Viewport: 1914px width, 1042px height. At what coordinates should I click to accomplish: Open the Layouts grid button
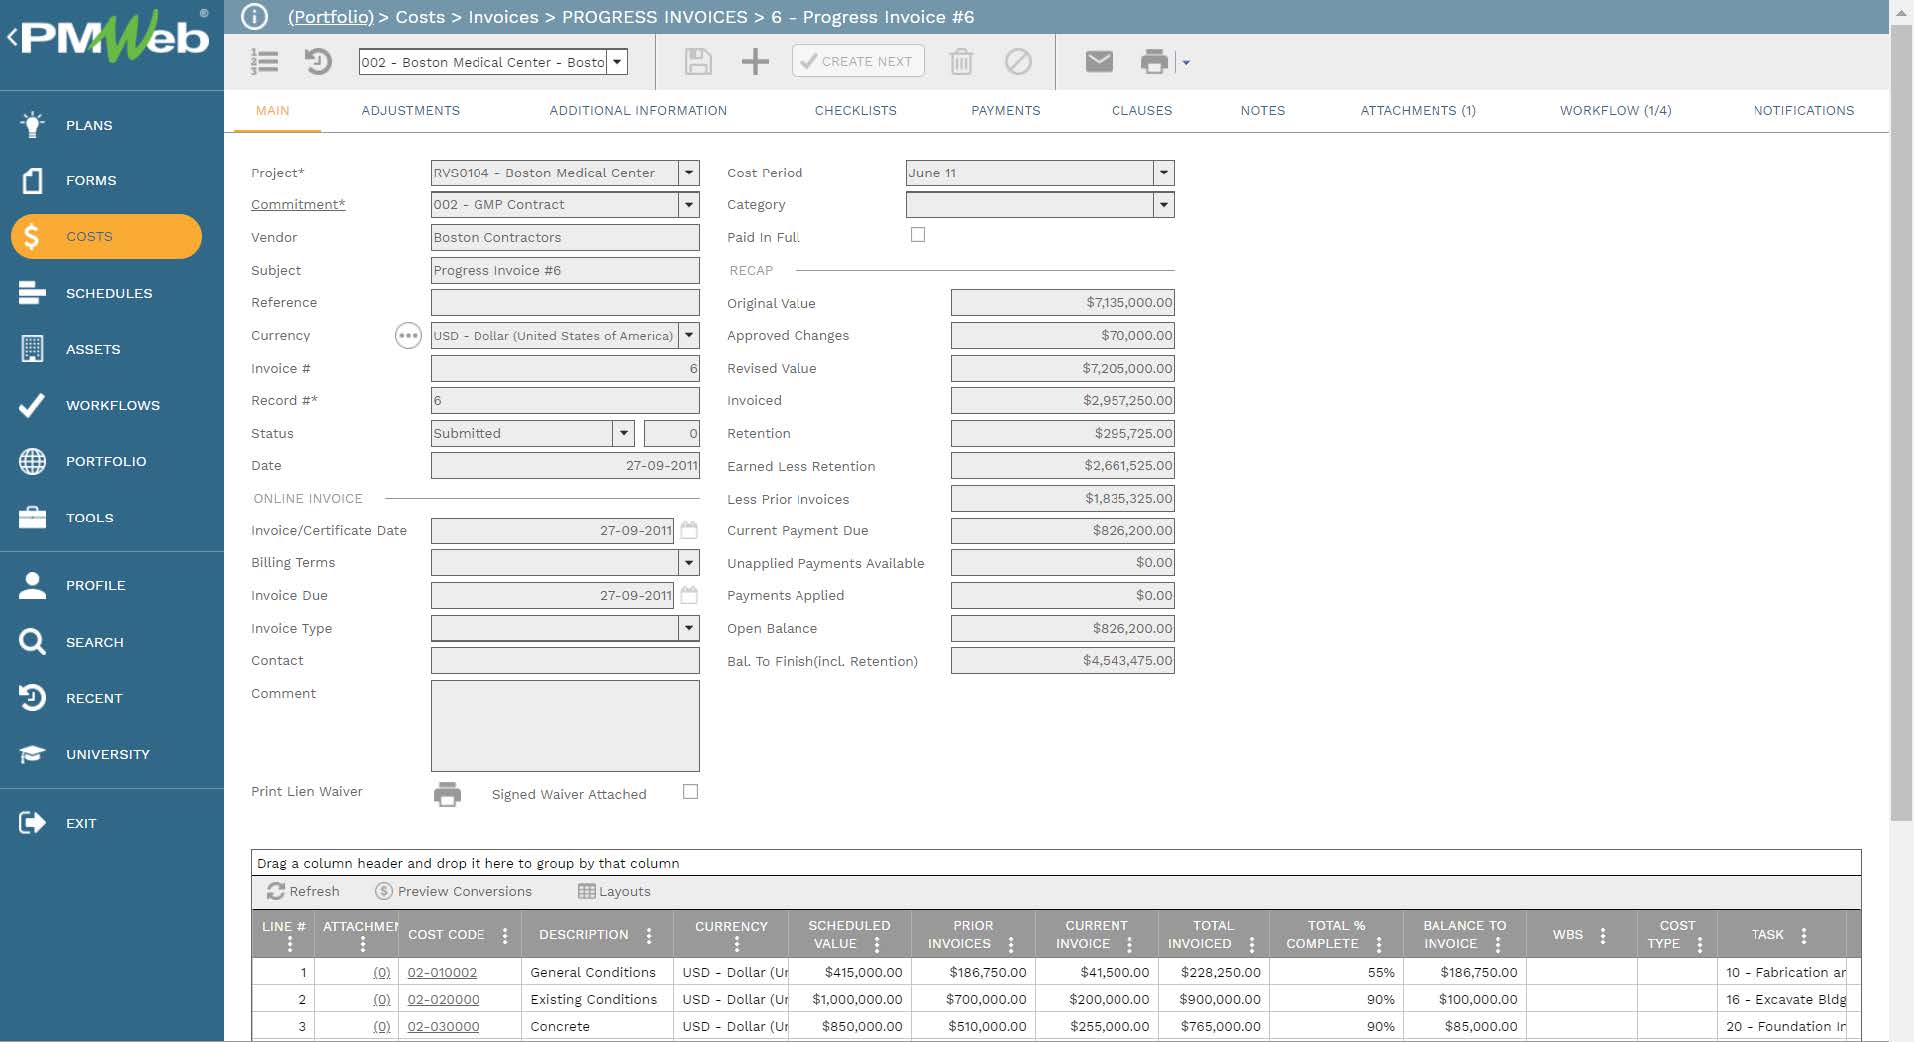pos(614,892)
